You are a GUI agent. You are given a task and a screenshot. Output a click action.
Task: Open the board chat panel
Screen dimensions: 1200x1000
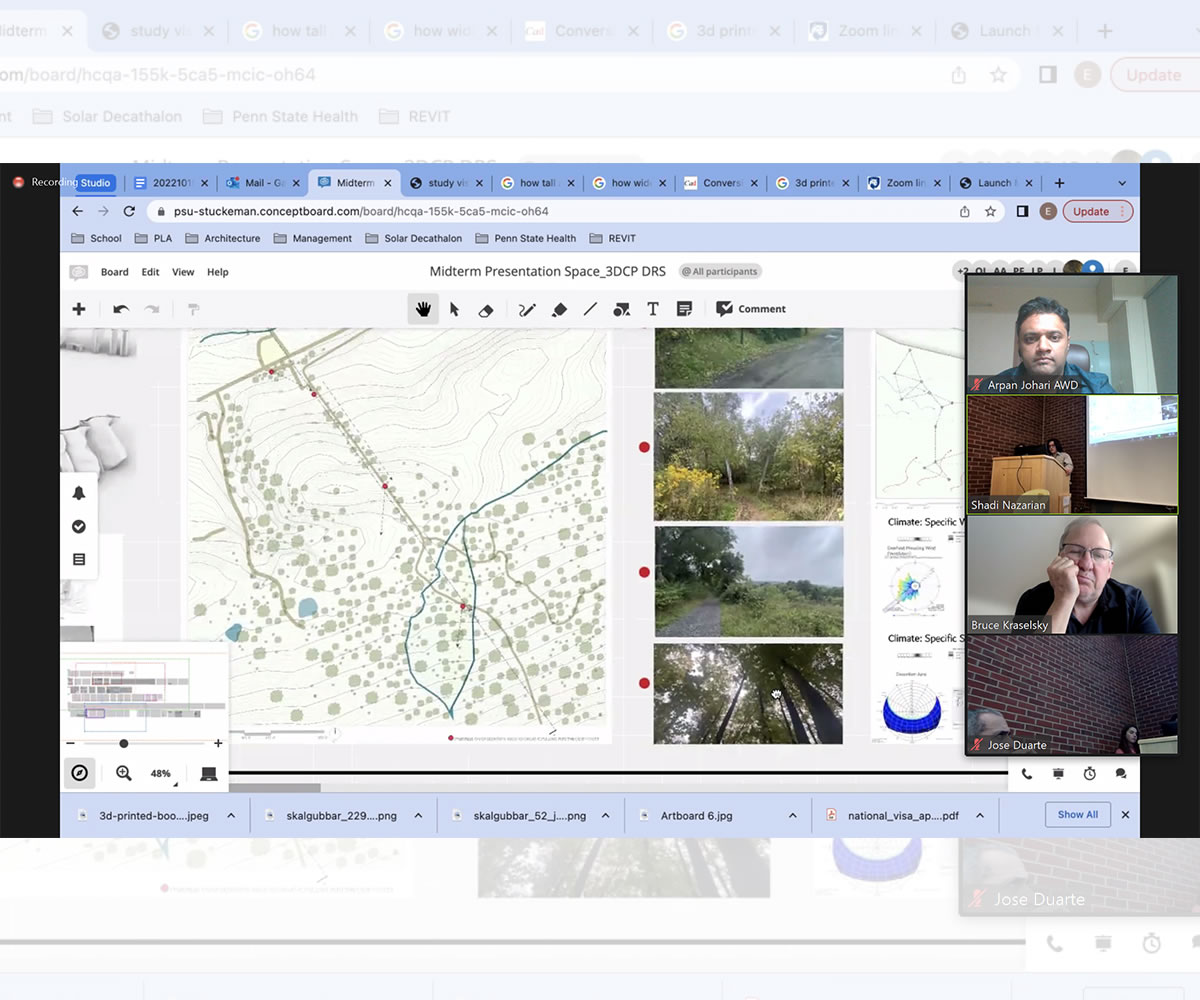point(1121,774)
